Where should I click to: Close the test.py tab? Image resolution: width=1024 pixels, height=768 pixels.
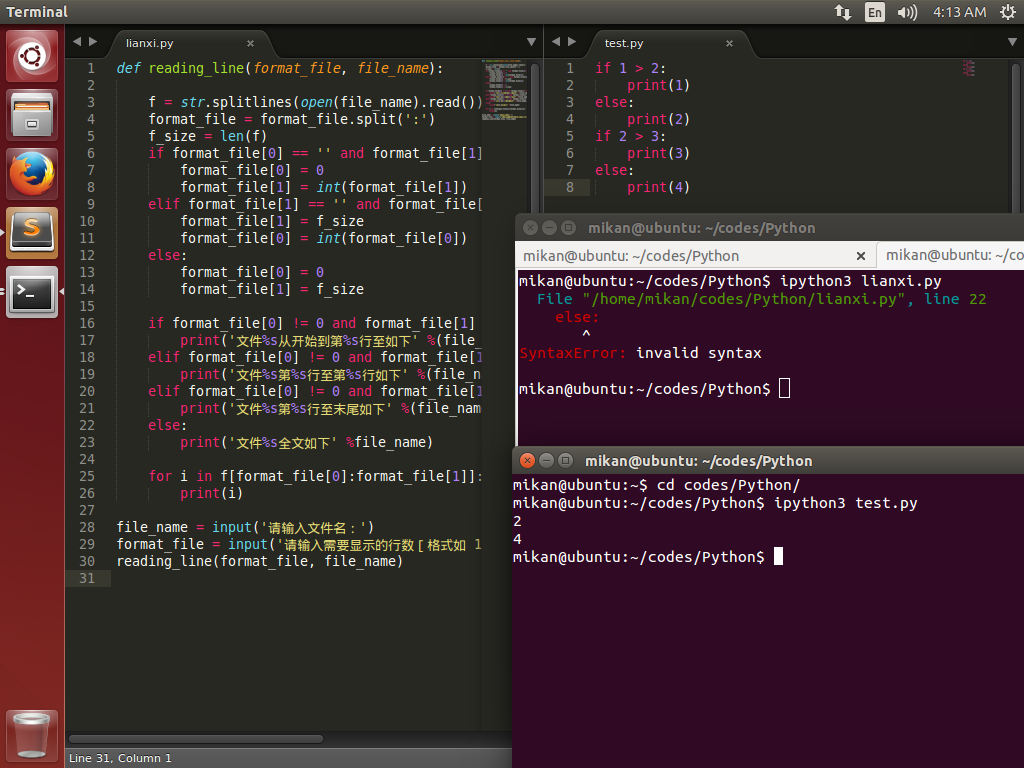[729, 43]
